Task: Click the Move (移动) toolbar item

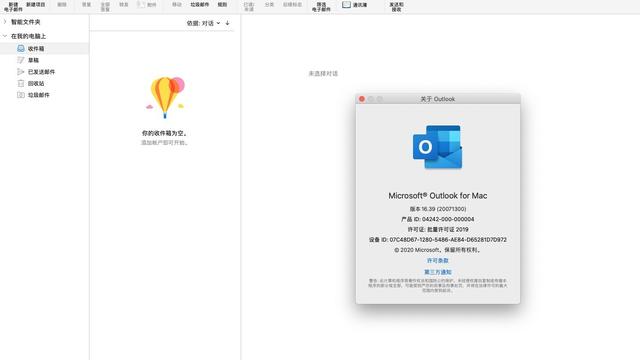Action: pyautogui.click(x=177, y=4)
